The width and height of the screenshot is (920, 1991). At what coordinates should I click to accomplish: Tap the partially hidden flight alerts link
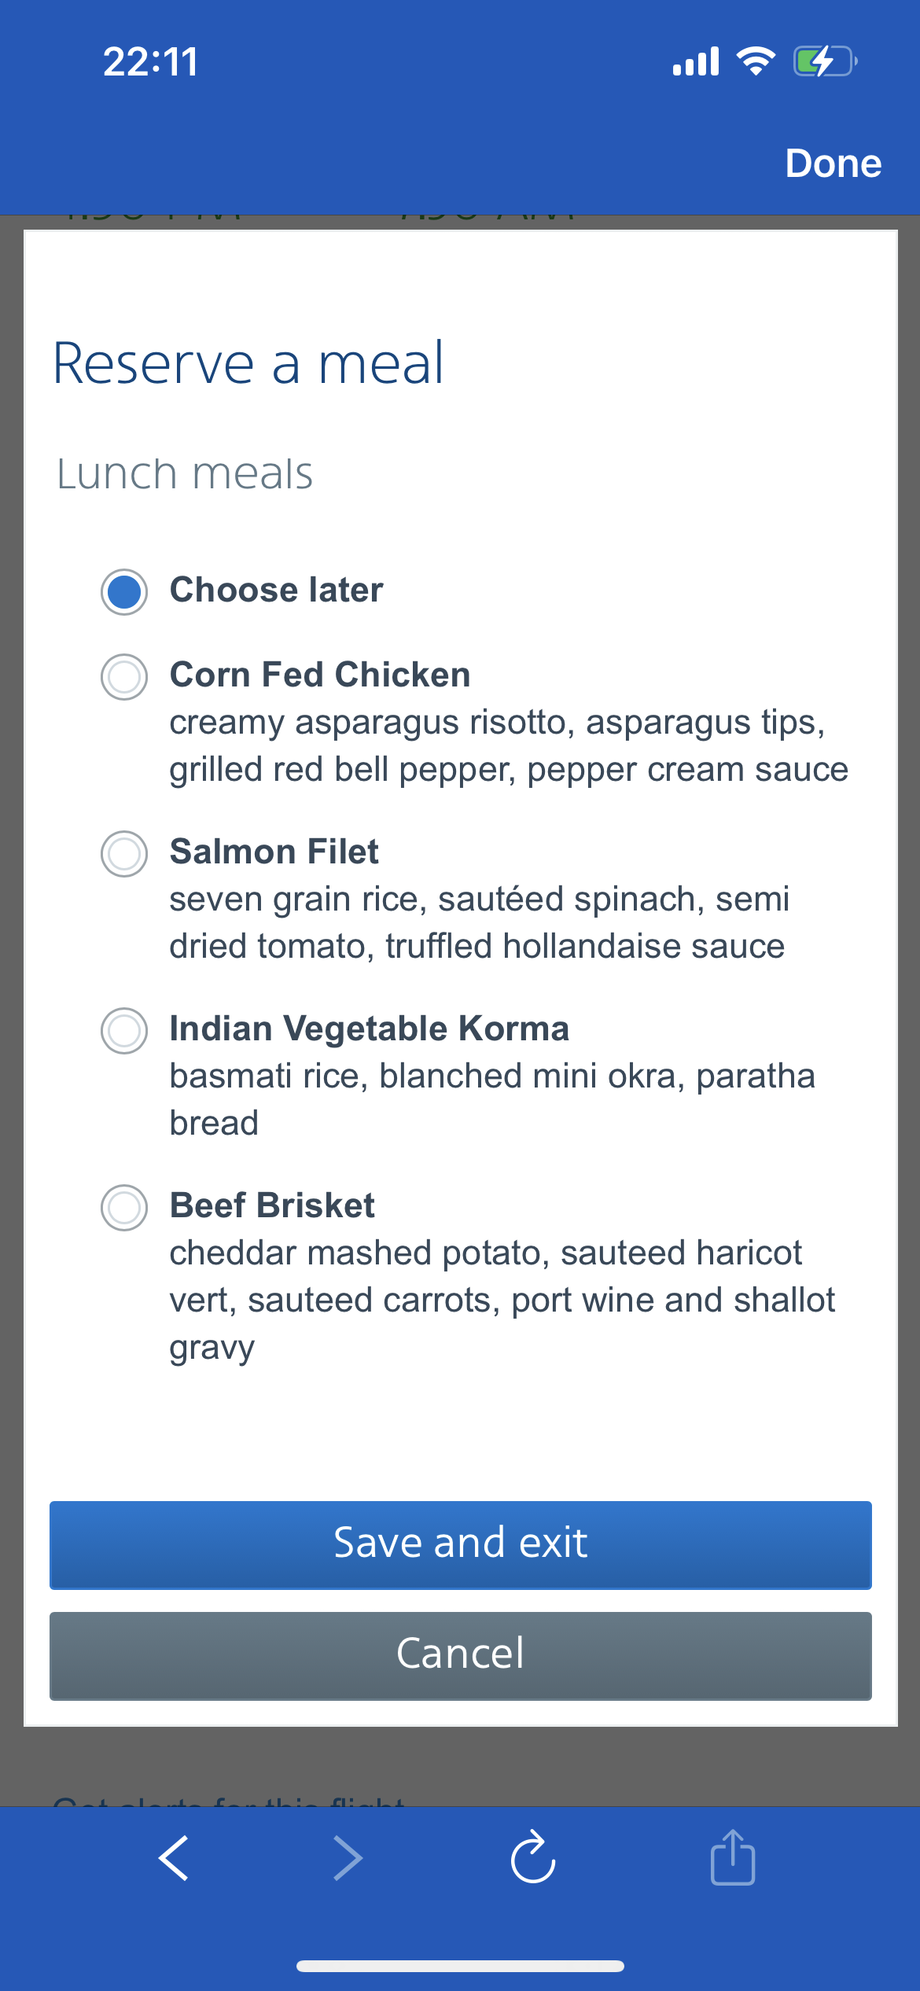pyautogui.click(x=230, y=1800)
